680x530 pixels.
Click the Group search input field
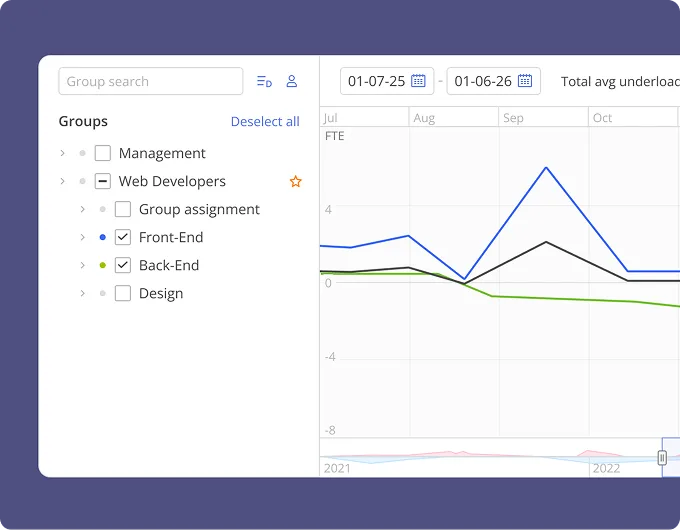tap(150, 82)
